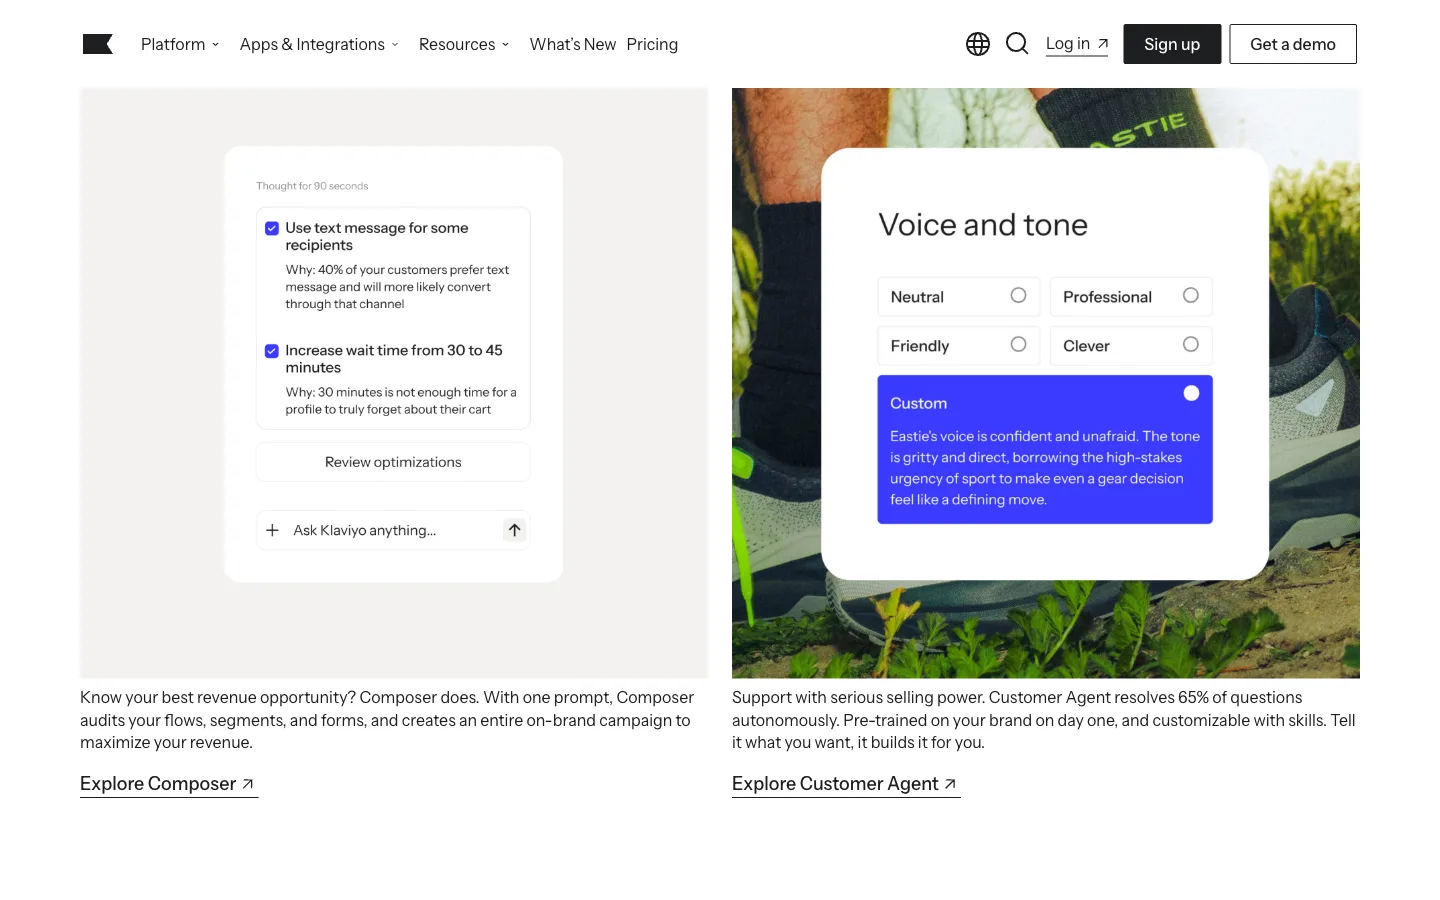Expand the Resources menu chevron

click(505, 45)
